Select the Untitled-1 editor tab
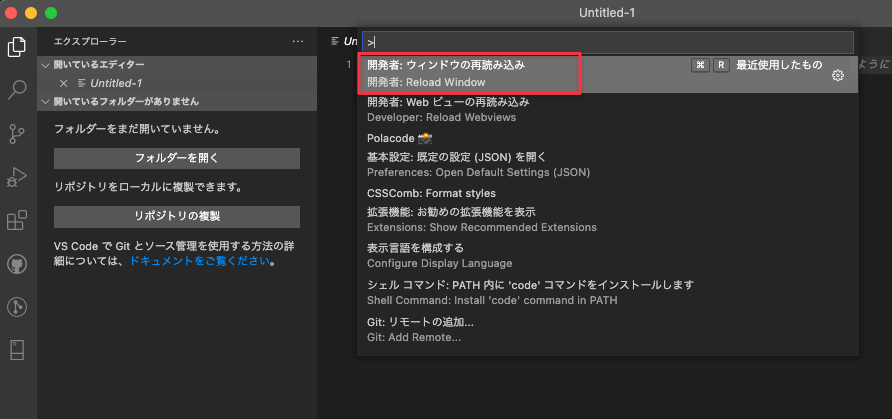Viewport: 892px width, 419px height. 344,42
